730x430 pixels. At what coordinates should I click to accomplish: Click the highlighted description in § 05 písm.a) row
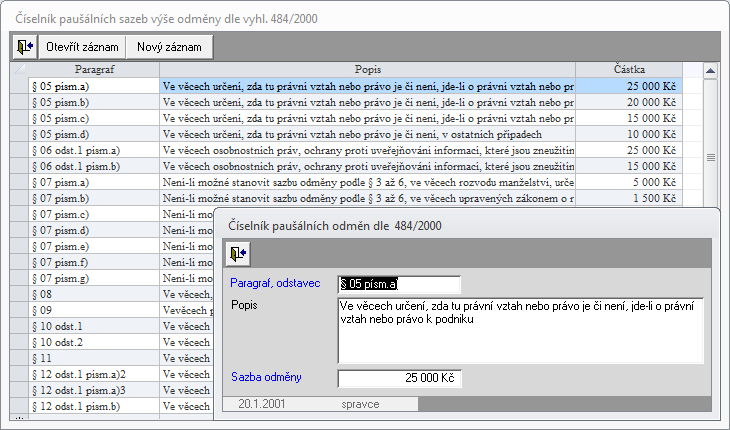point(367,86)
